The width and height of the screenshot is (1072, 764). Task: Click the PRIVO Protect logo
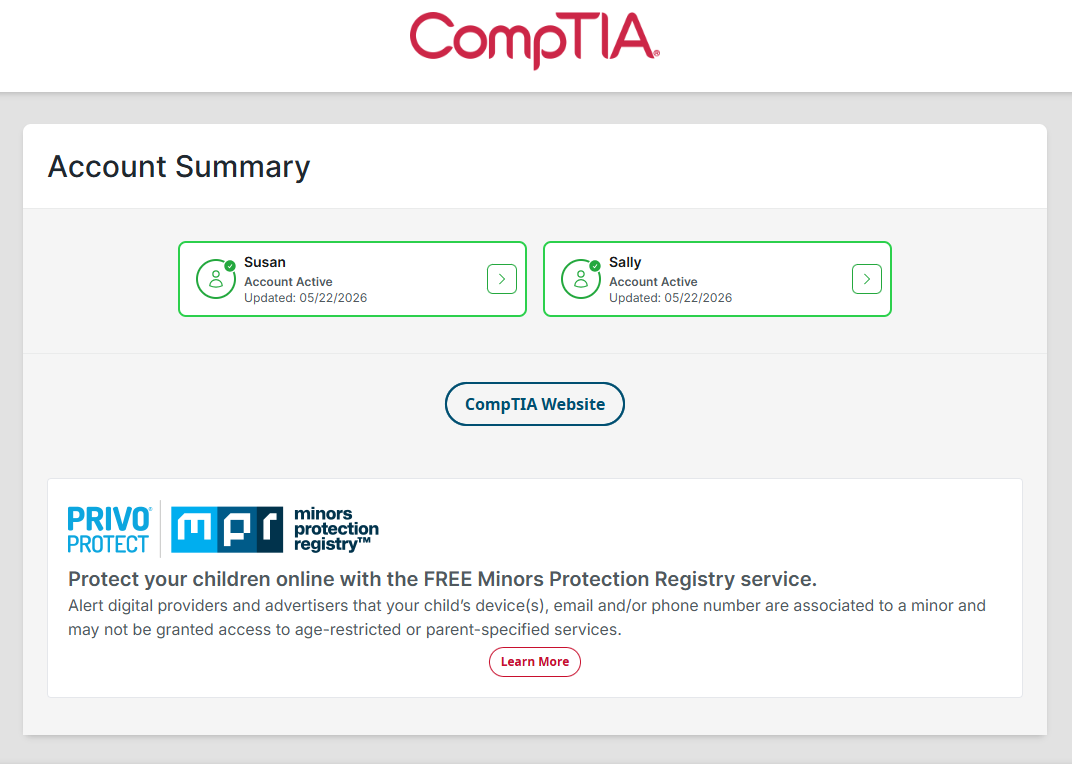click(109, 529)
